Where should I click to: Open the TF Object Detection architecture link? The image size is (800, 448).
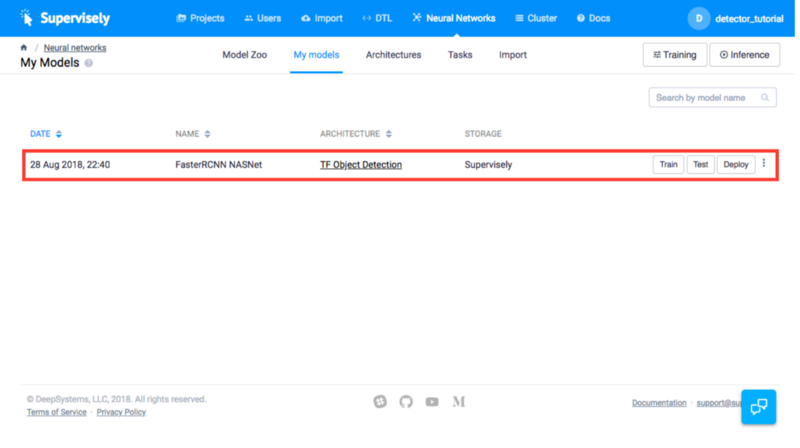pos(361,165)
